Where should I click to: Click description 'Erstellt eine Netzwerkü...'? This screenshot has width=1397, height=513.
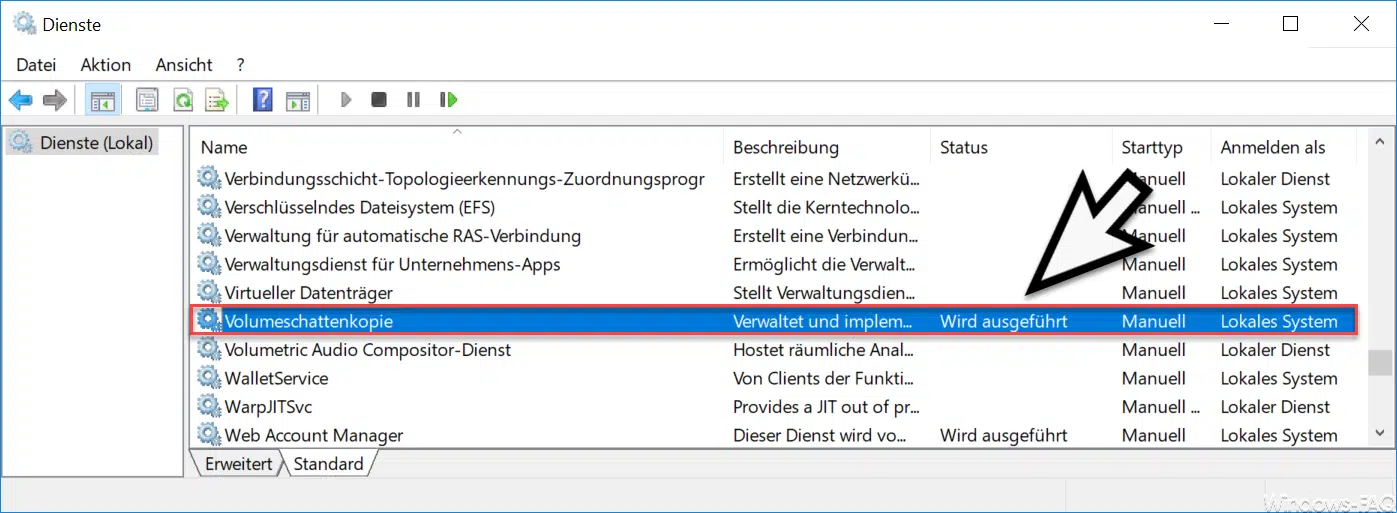pyautogui.click(x=826, y=179)
